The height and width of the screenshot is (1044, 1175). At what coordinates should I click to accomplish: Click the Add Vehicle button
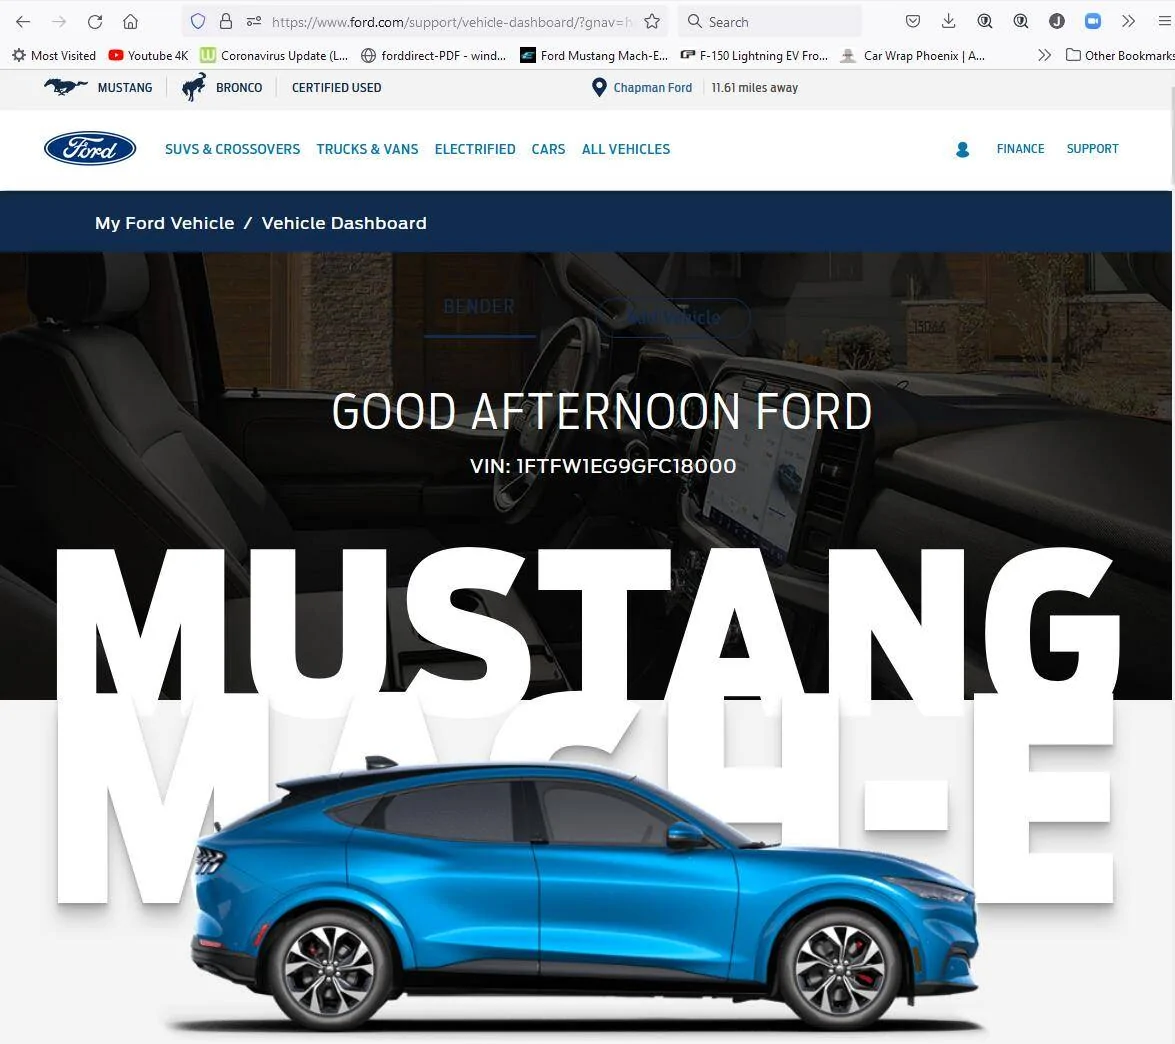click(674, 317)
